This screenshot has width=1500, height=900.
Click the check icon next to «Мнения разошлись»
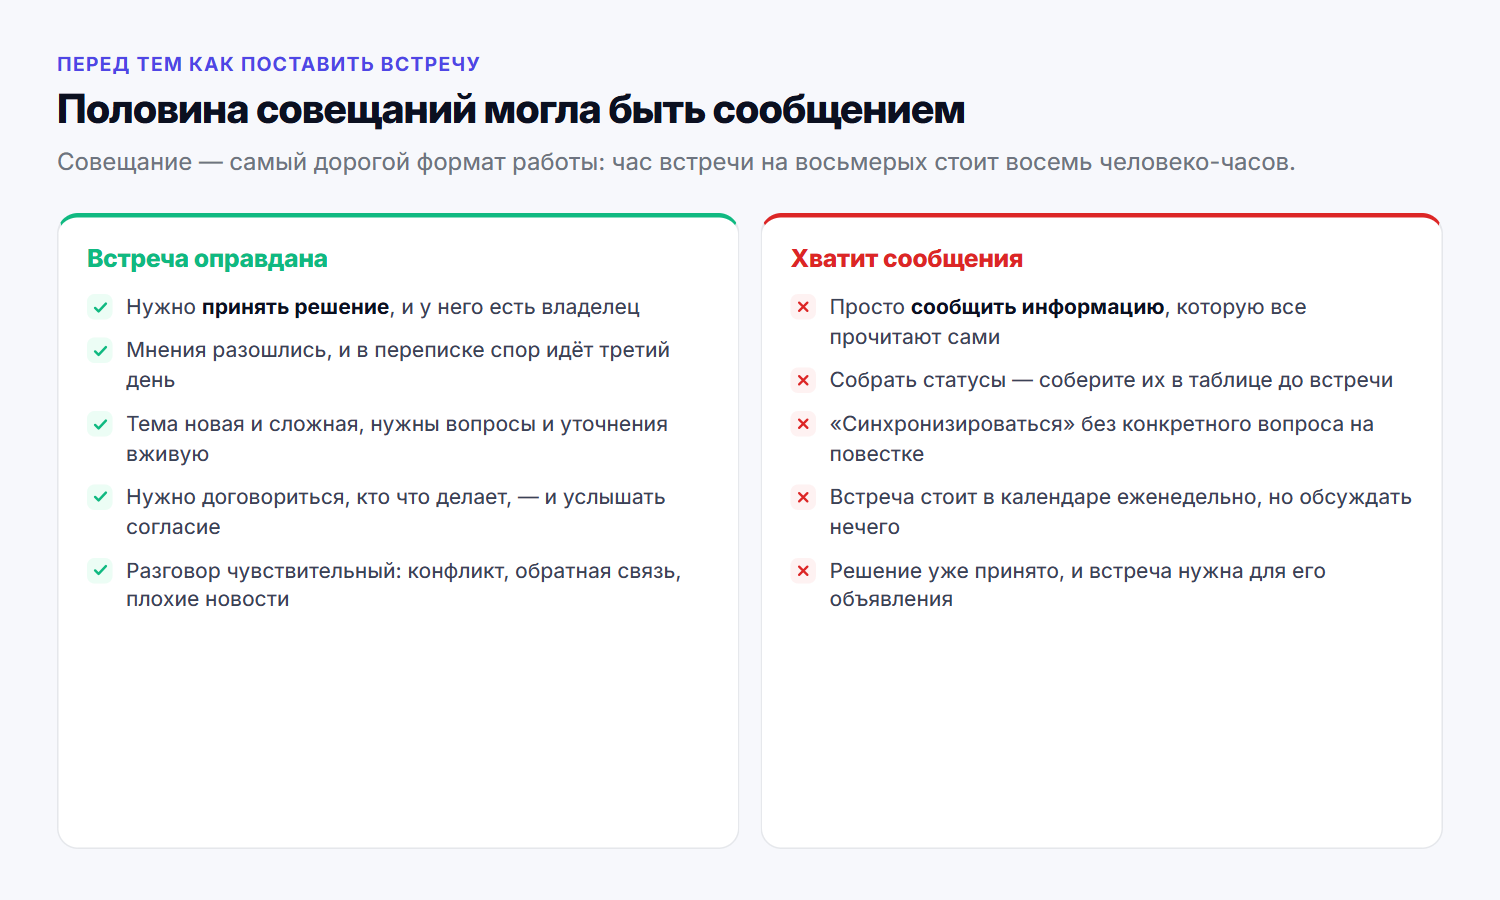pos(100,350)
